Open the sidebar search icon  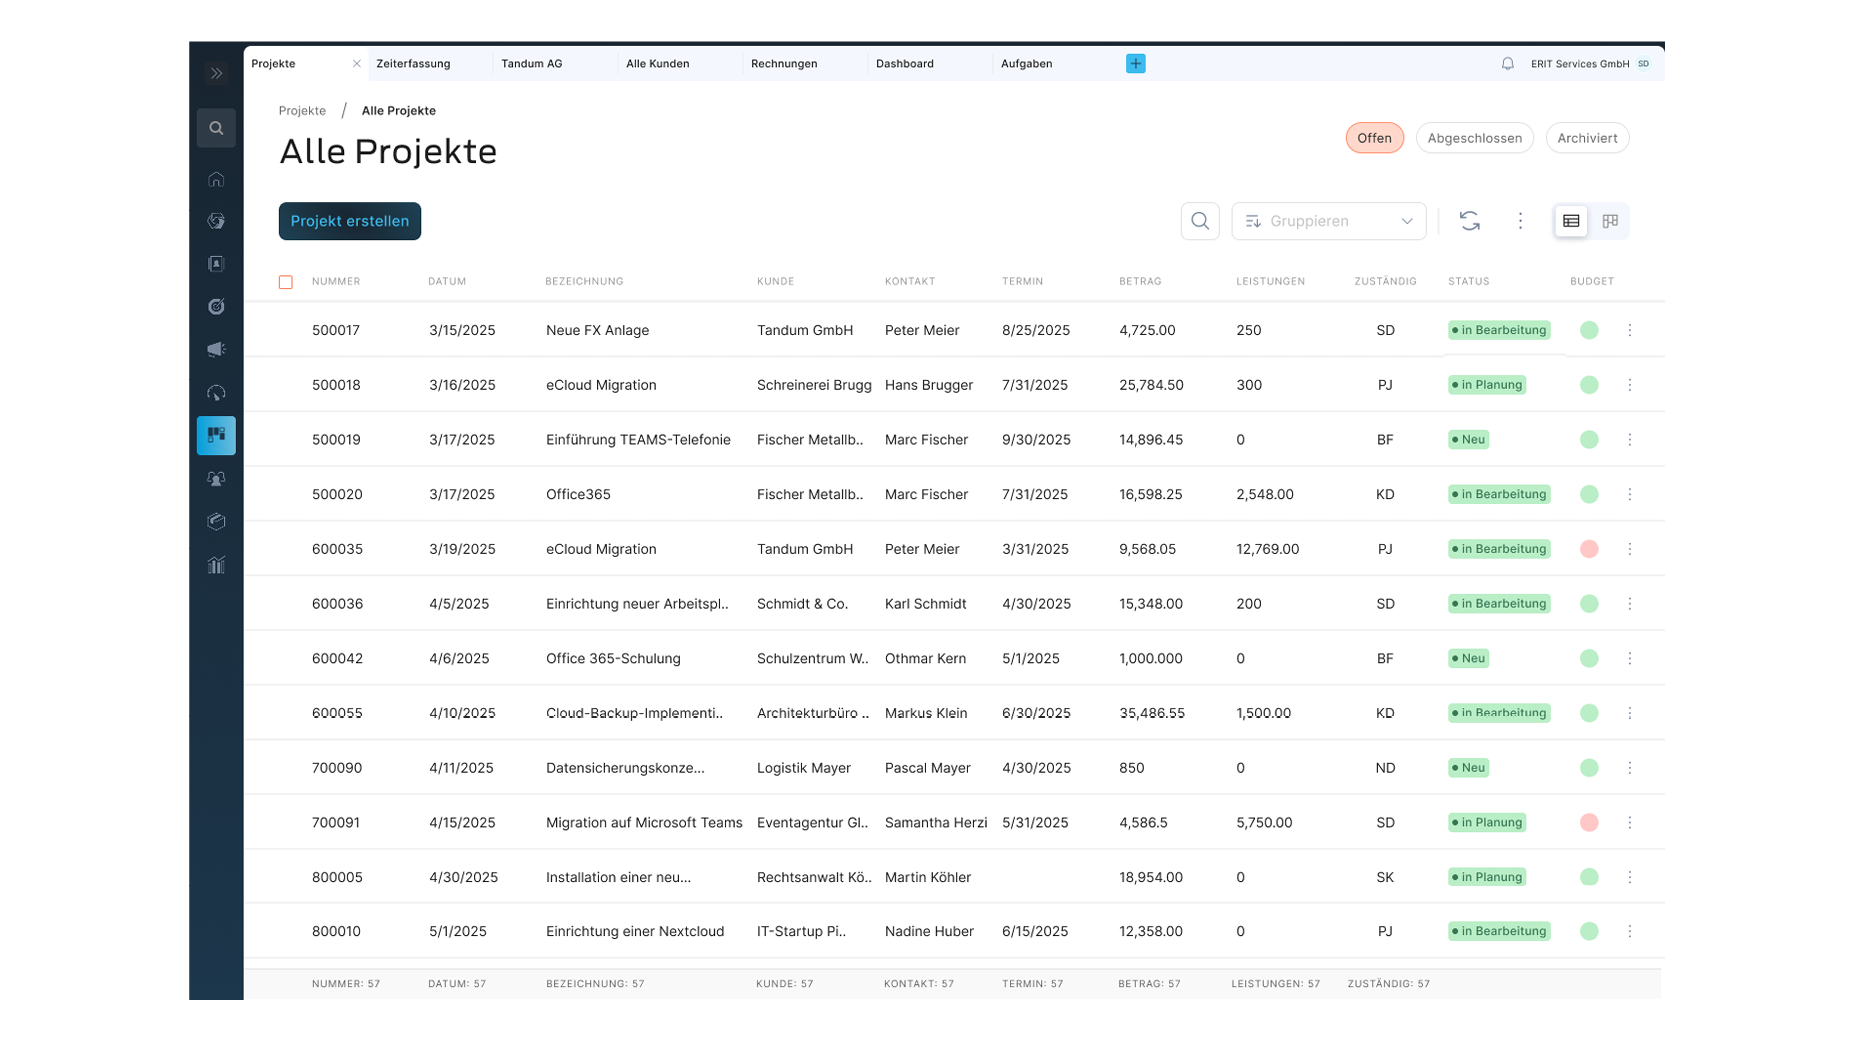pos(216,128)
